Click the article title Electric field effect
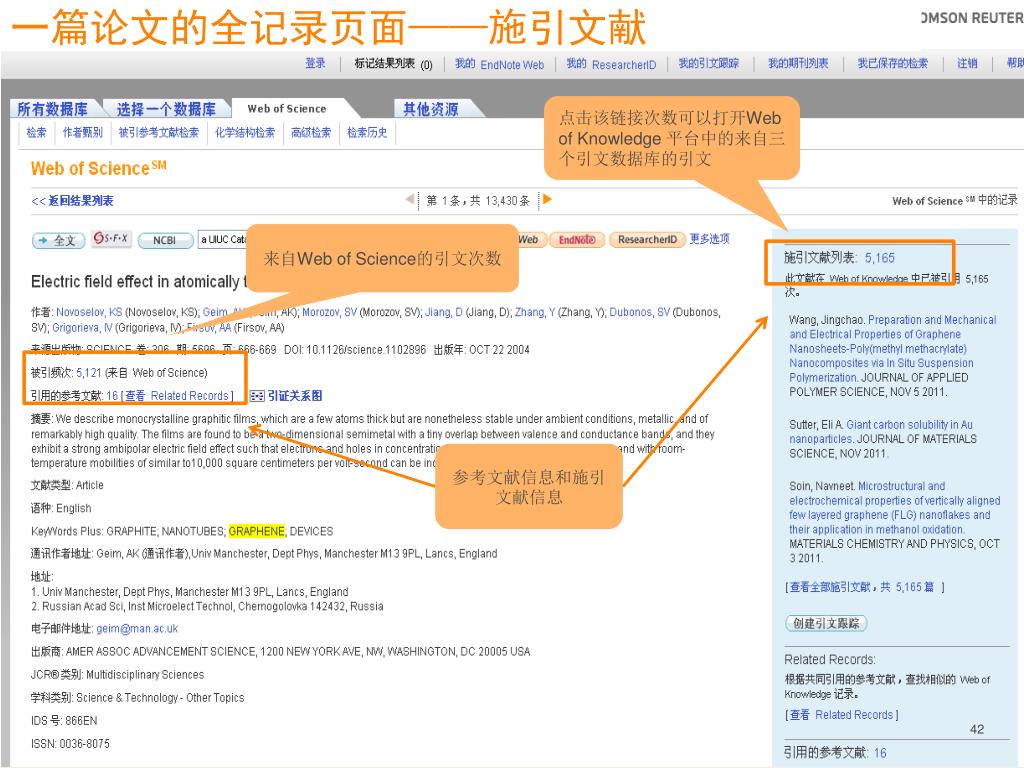1024x768 pixels. [x=138, y=282]
